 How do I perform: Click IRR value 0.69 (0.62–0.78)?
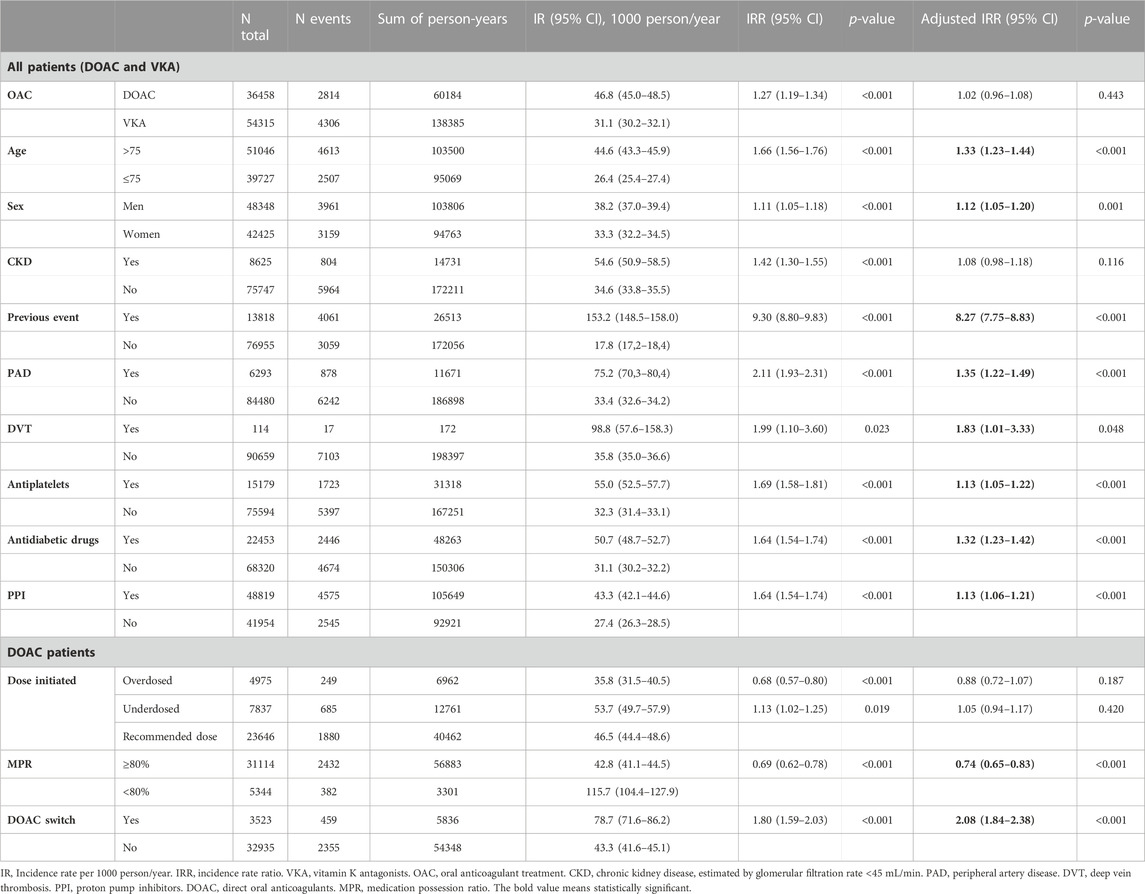789,764
